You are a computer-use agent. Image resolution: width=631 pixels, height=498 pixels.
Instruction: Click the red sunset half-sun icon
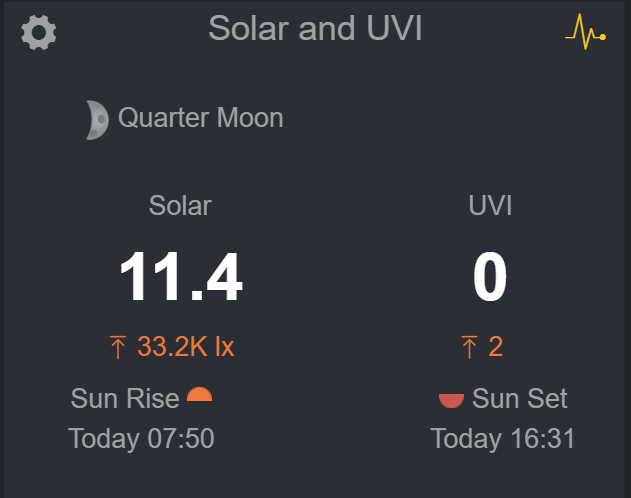[x=451, y=400]
